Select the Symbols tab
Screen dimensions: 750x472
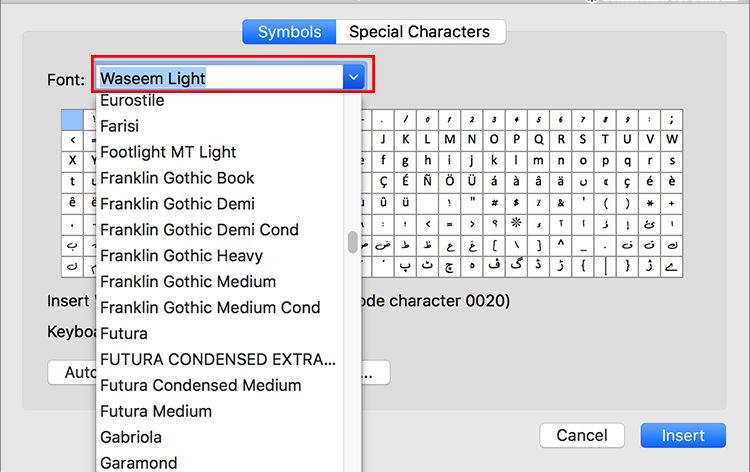point(289,32)
